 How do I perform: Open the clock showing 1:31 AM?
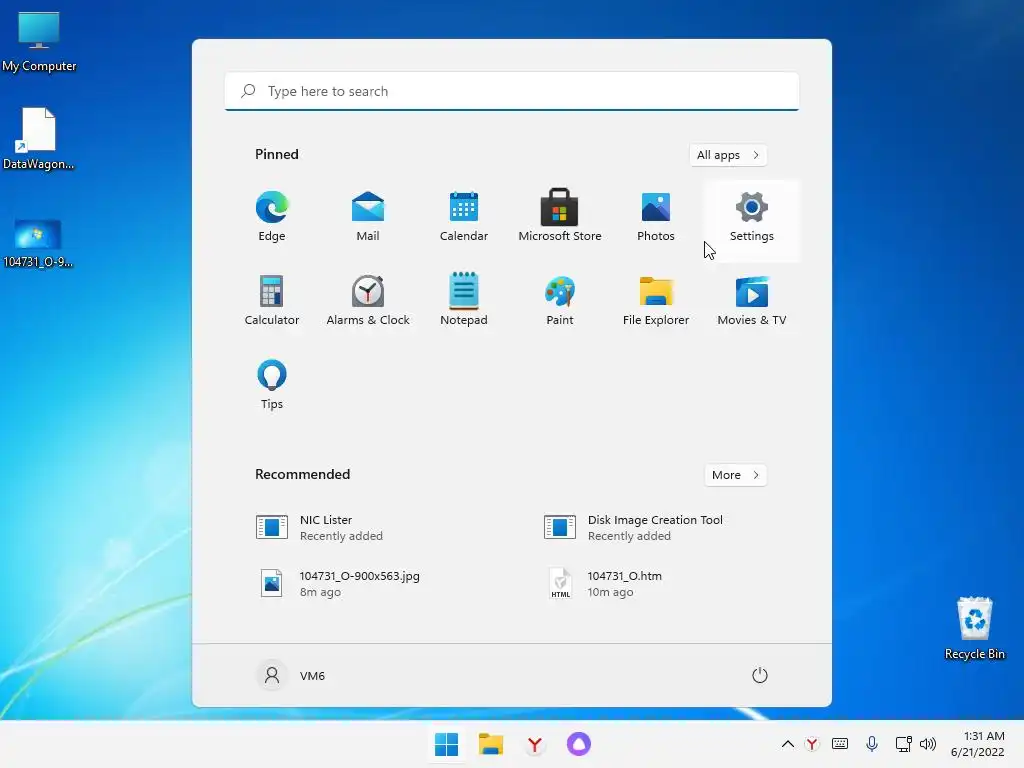tap(977, 744)
